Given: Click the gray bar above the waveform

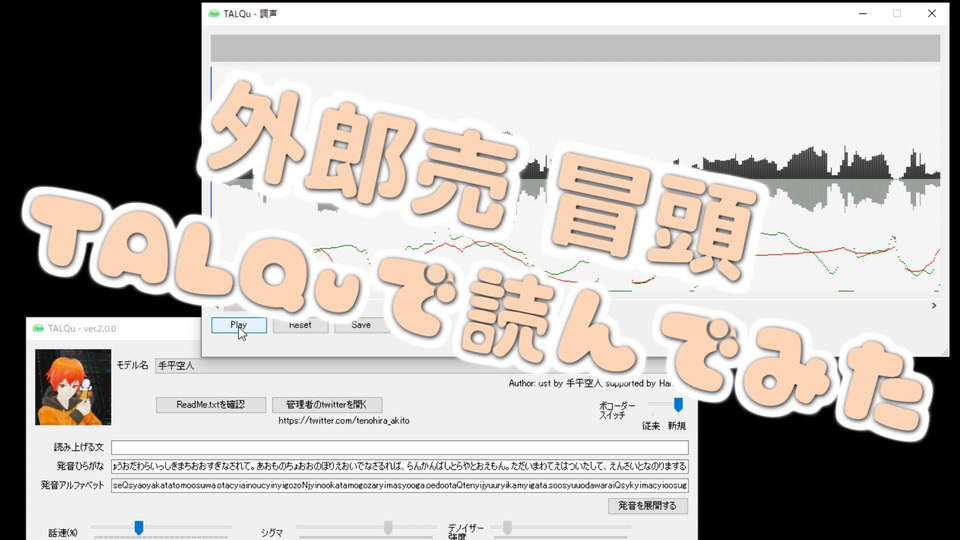Looking at the screenshot, I should 575,48.
